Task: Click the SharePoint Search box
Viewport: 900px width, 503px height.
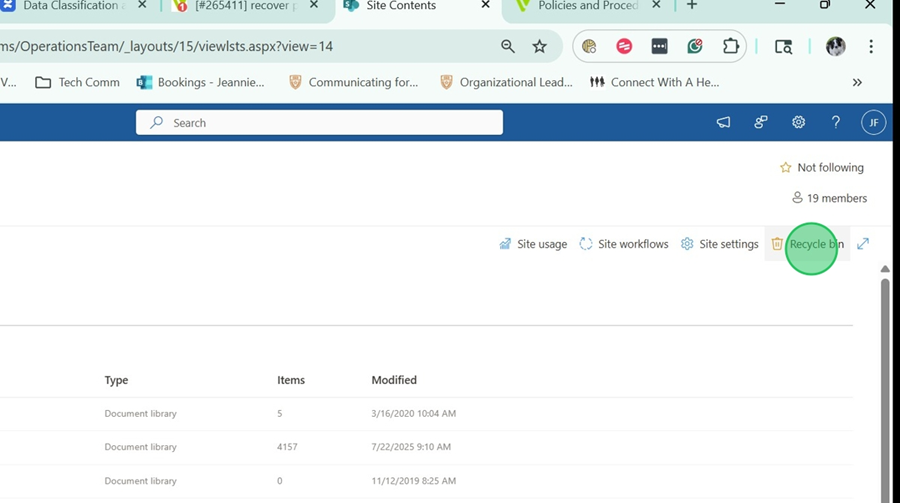Action: [319, 122]
